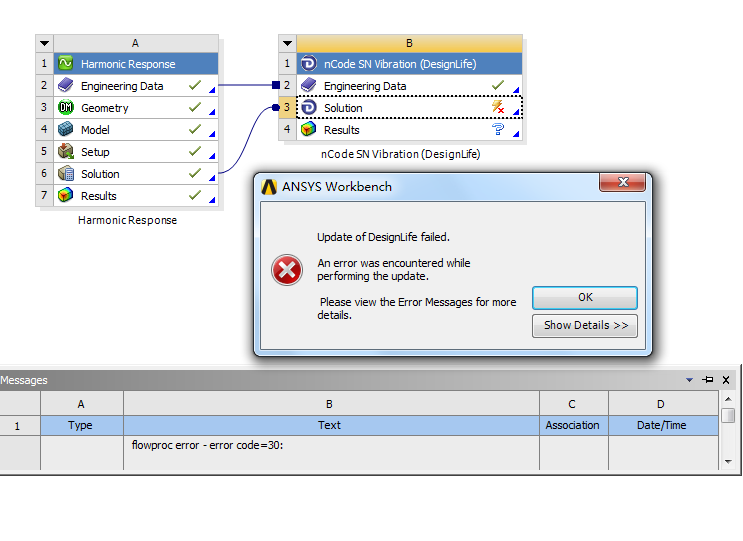Click blue corner triangle on Setup cell

pos(212,156)
